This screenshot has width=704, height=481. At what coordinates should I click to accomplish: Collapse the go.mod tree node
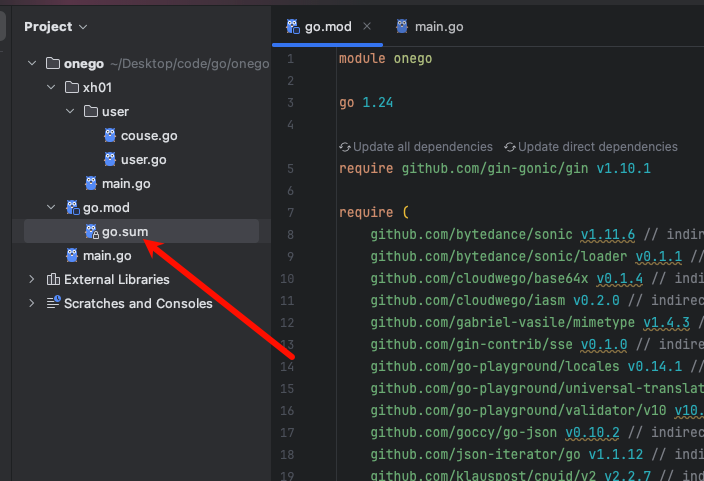[51, 207]
